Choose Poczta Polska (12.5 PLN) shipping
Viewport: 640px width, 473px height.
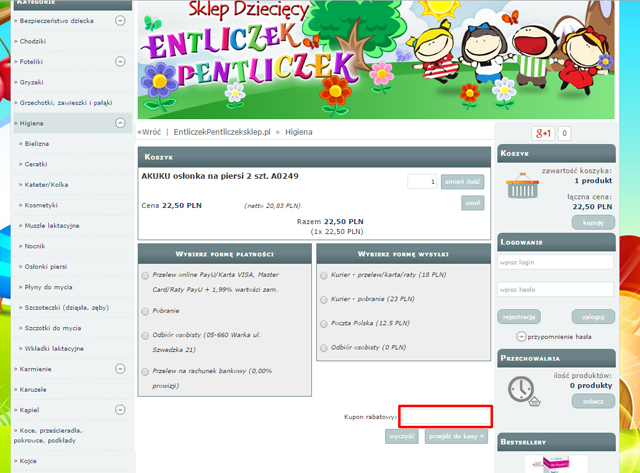pos(323,324)
